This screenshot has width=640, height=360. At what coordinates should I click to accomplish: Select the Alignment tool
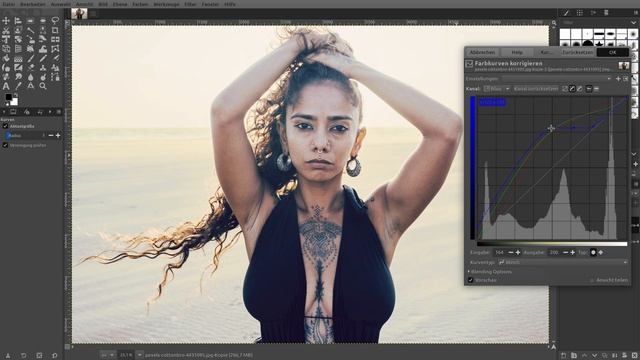[x=18, y=20]
